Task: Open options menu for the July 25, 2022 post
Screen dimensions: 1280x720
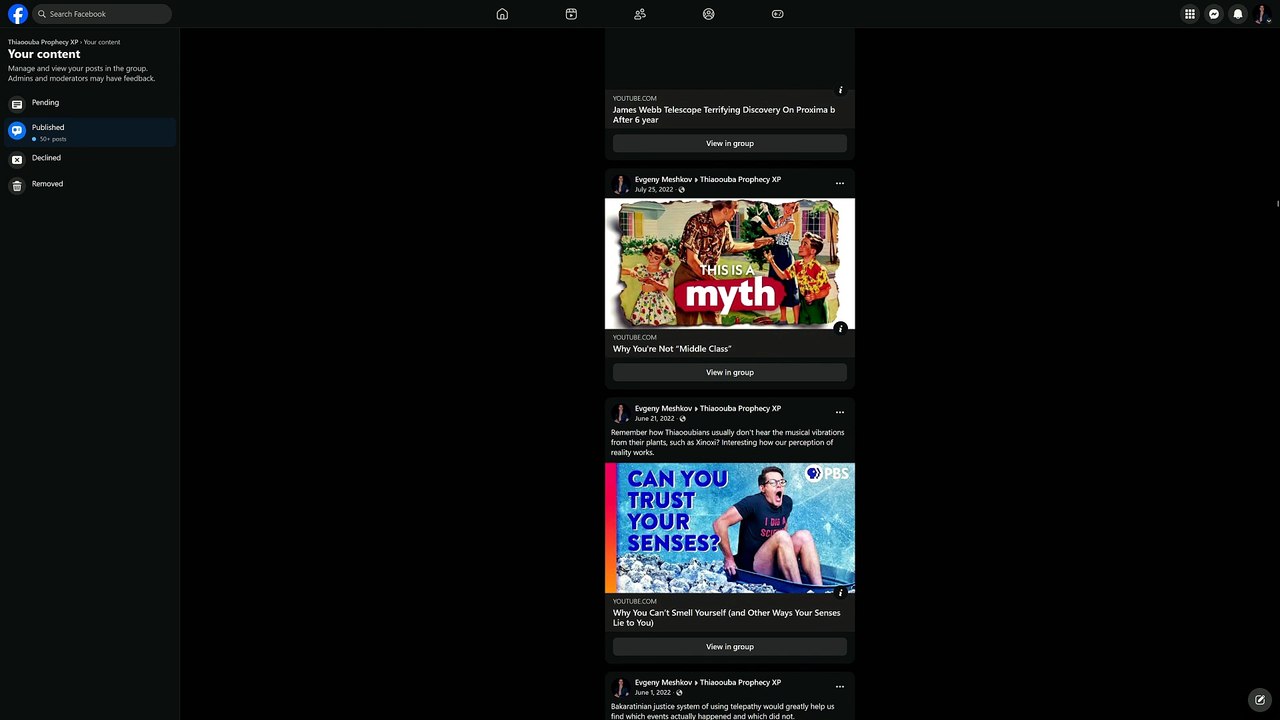Action: tap(839, 183)
